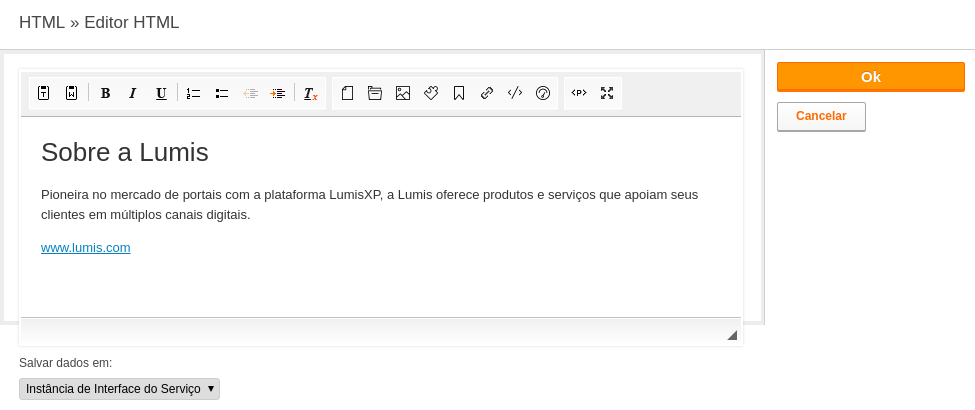Click the paragraph starting with Pioneira
The image size is (975, 410).
point(369,205)
